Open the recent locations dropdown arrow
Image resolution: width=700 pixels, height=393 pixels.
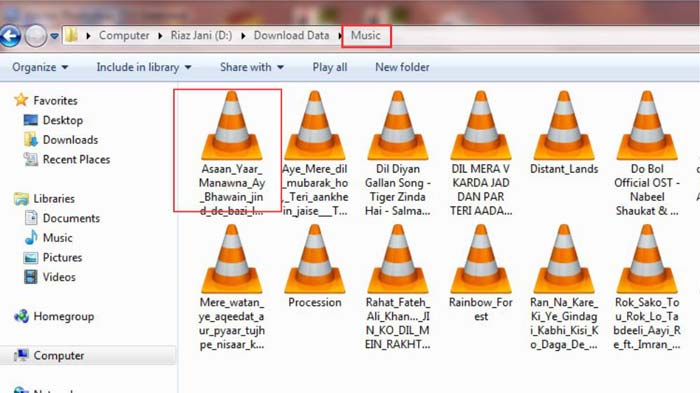click(54, 36)
